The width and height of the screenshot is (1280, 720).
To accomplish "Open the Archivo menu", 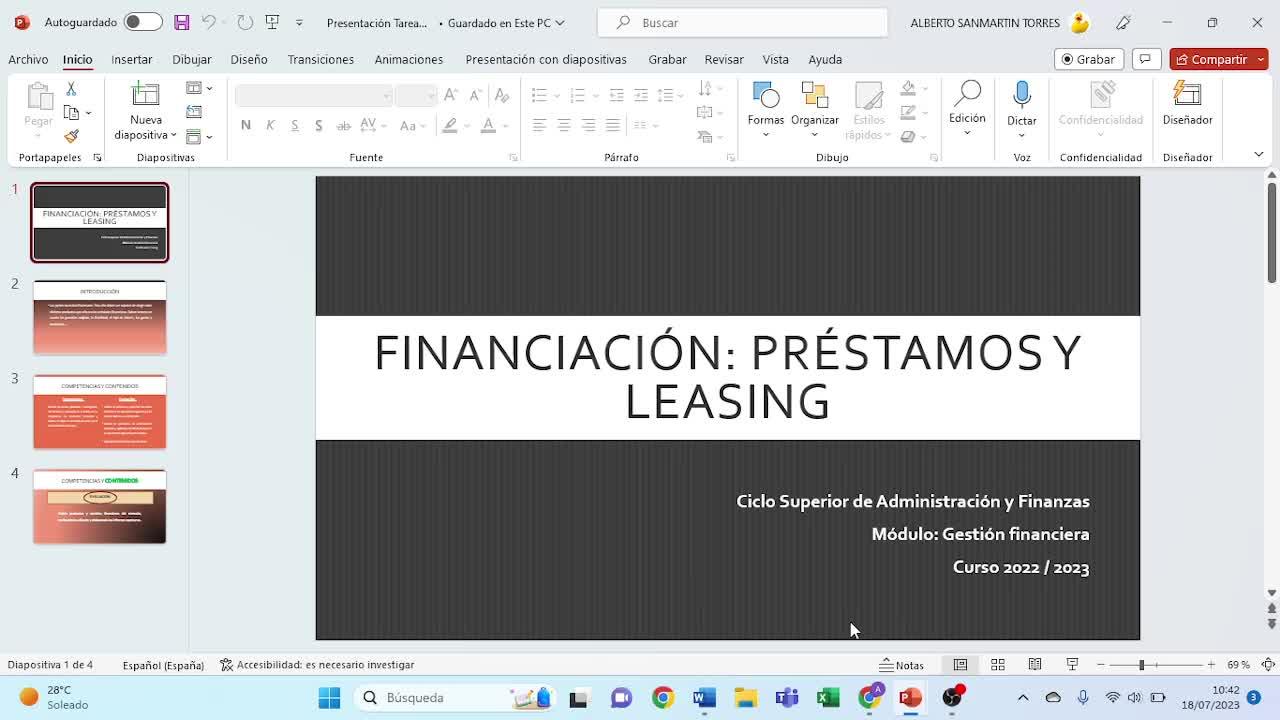I will (28, 59).
